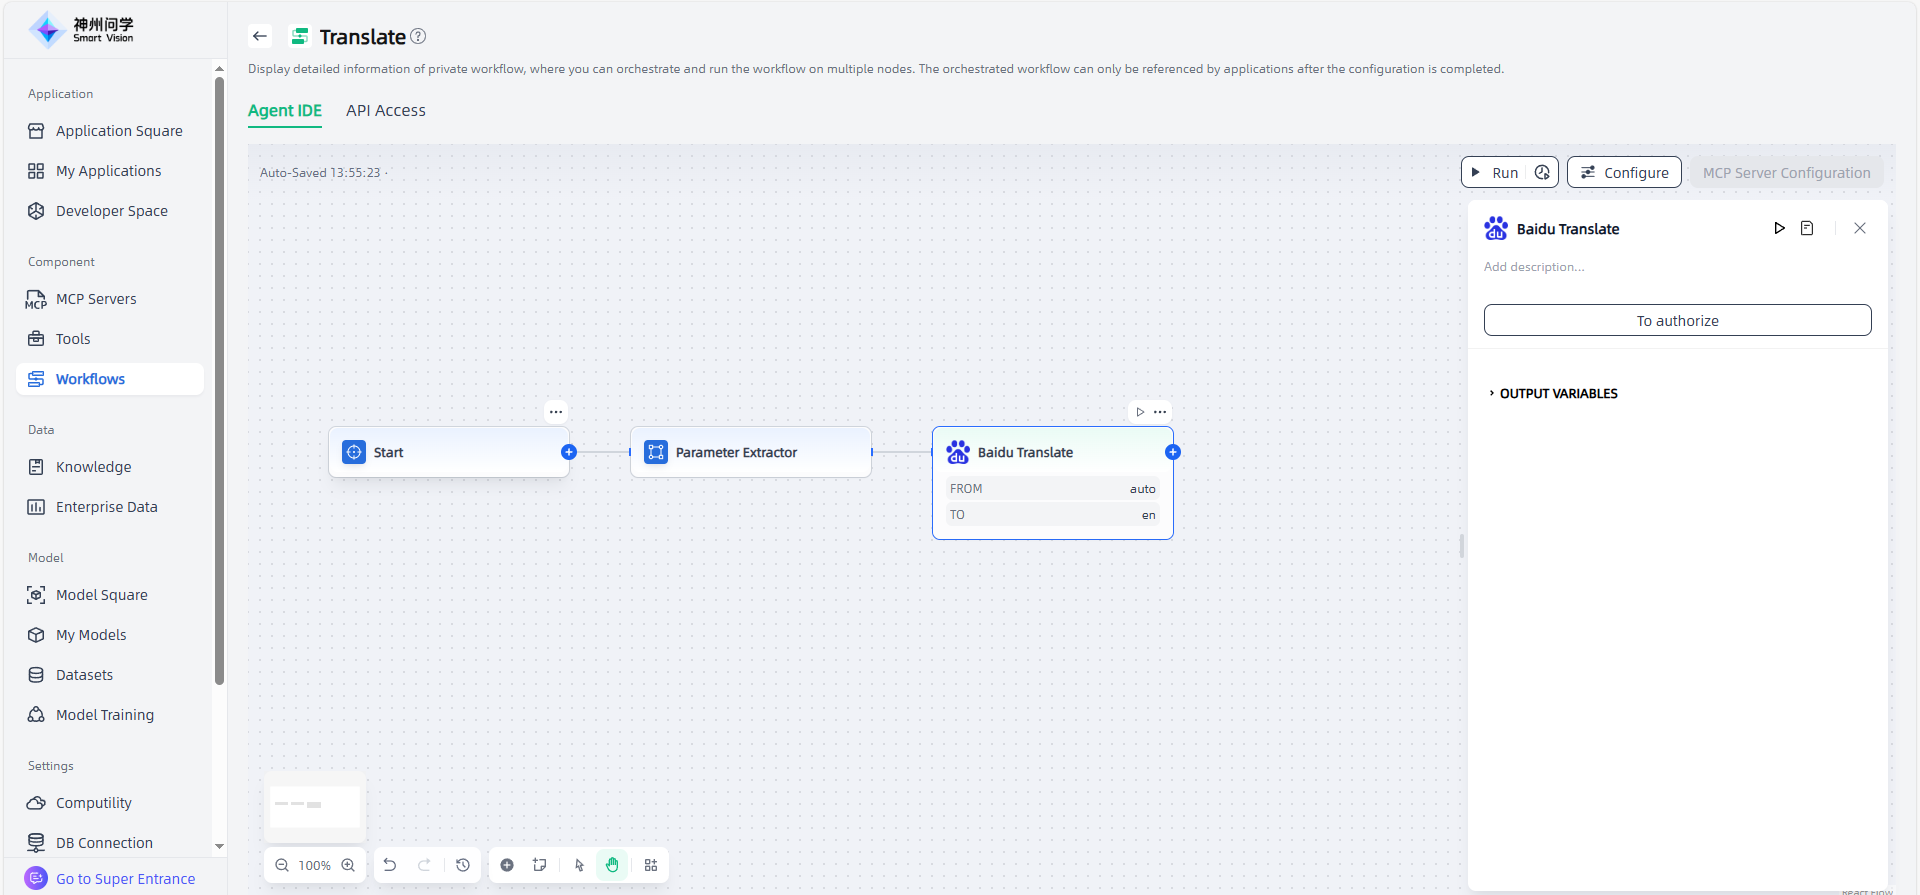Open the Baidu Translate node more menu
The height and width of the screenshot is (895, 1920).
[x=1160, y=411]
